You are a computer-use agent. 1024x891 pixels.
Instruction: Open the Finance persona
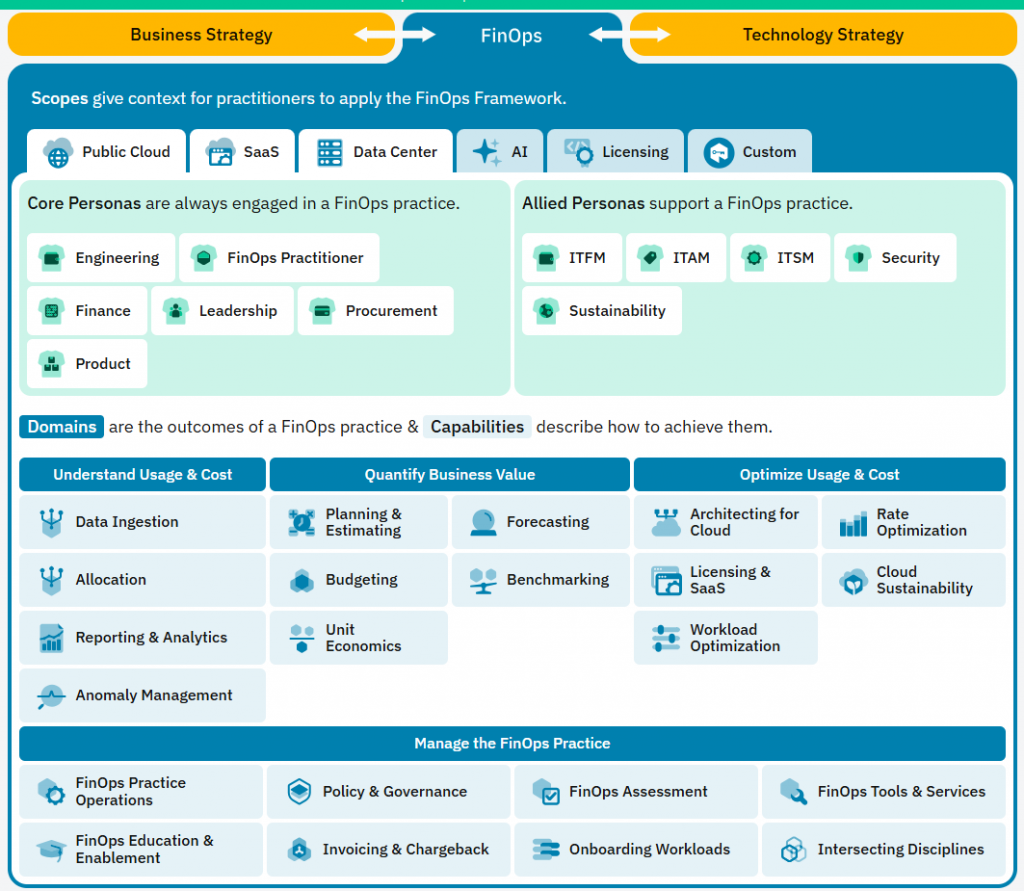(x=87, y=311)
